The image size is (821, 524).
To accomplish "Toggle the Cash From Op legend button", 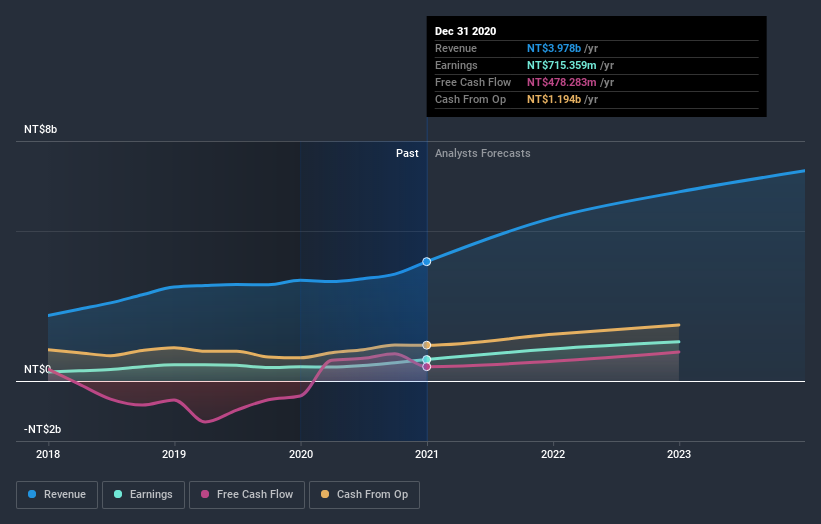I will click(364, 495).
